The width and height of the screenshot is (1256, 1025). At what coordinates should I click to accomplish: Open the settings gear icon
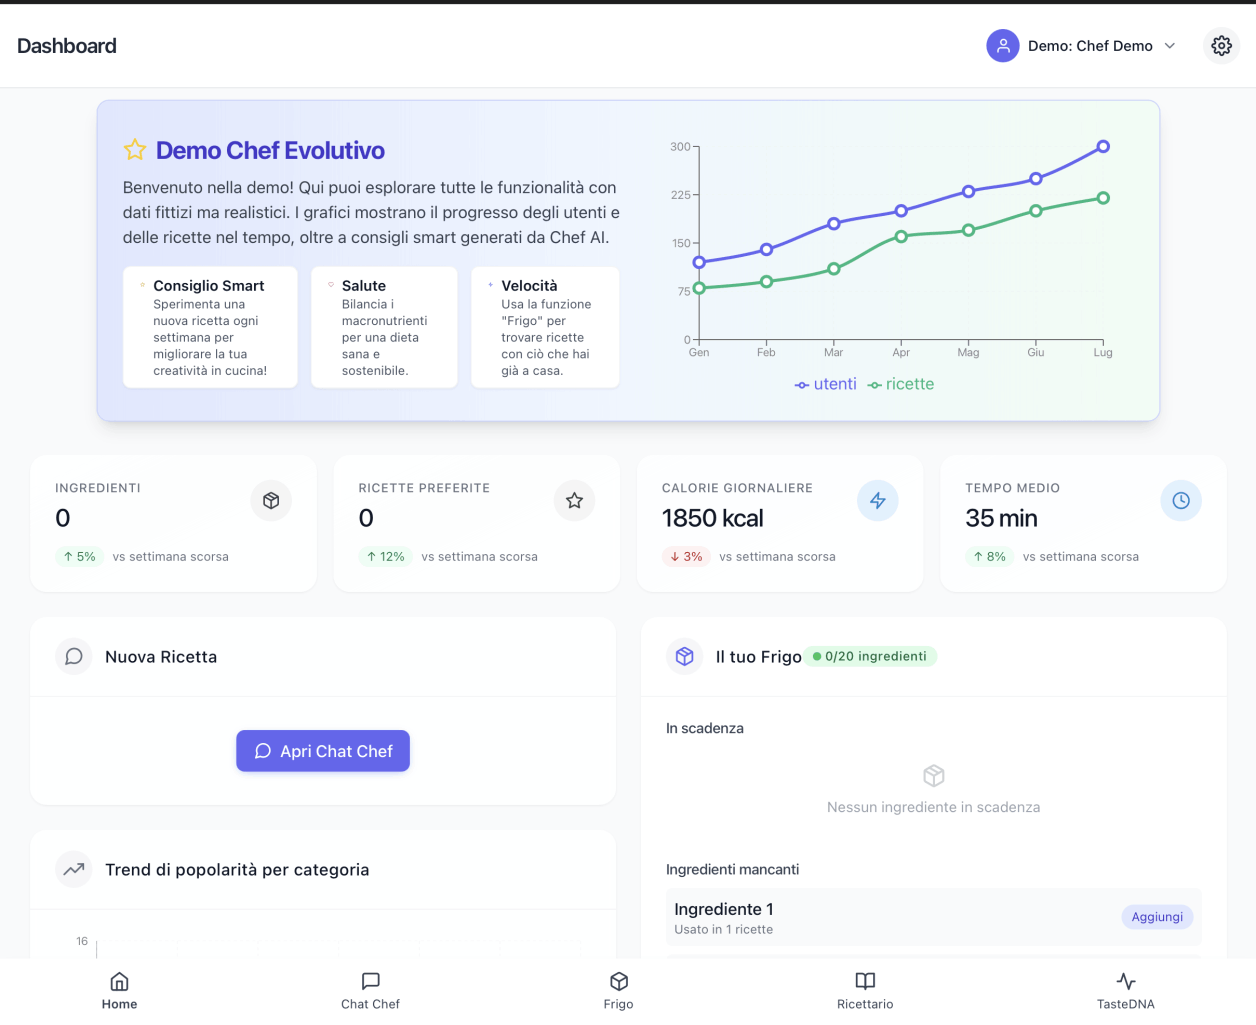click(x=1221, y=46)
